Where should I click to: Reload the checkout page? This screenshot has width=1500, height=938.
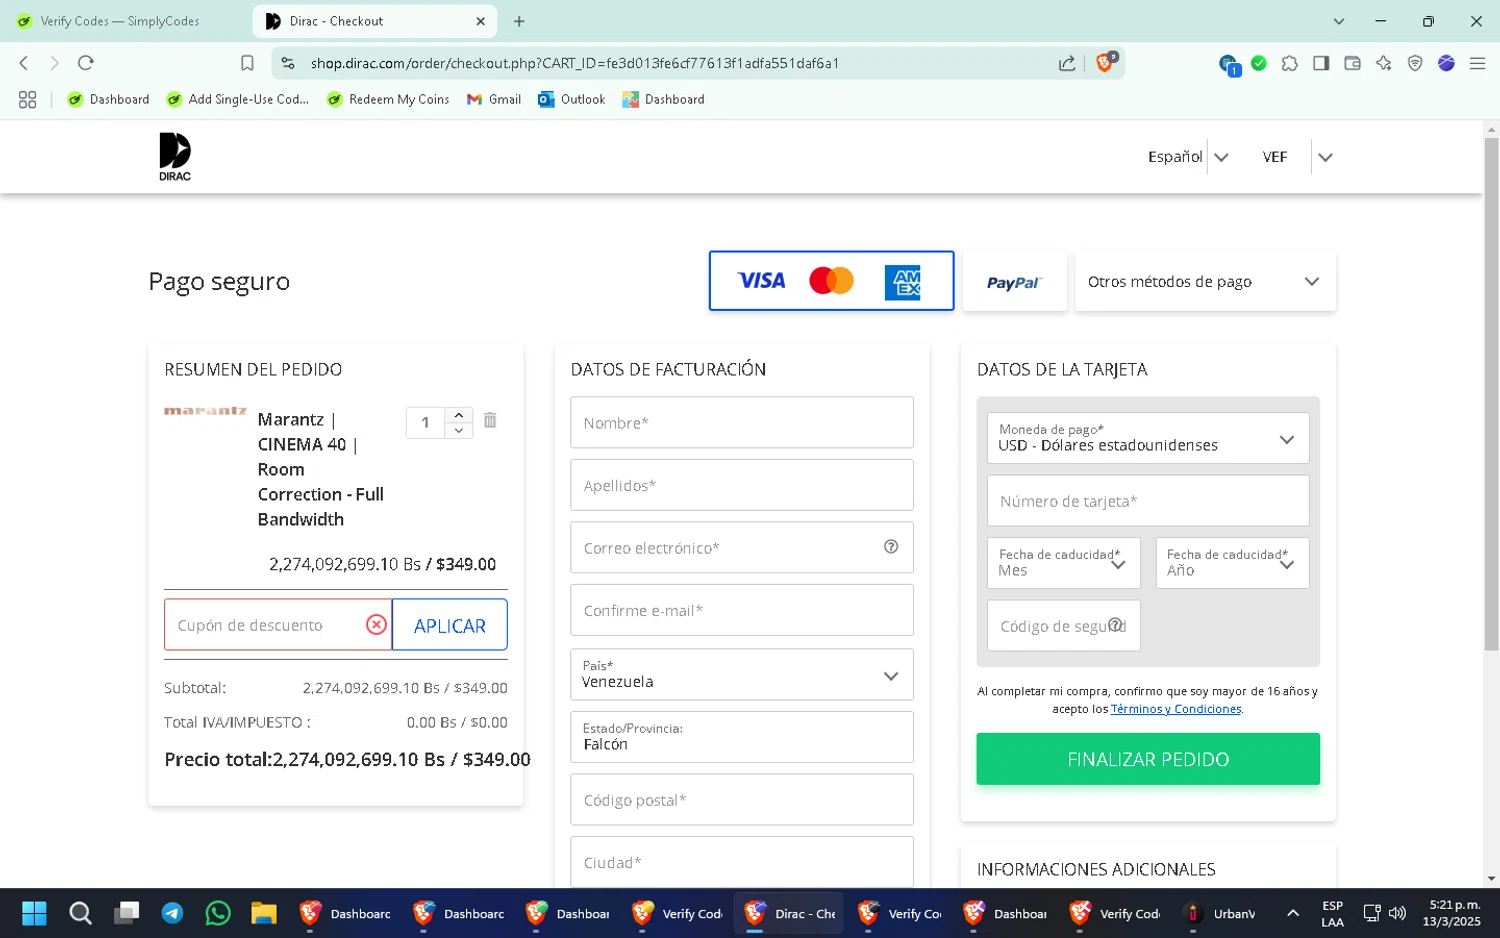pyautogui.click(x=86, y=63)
